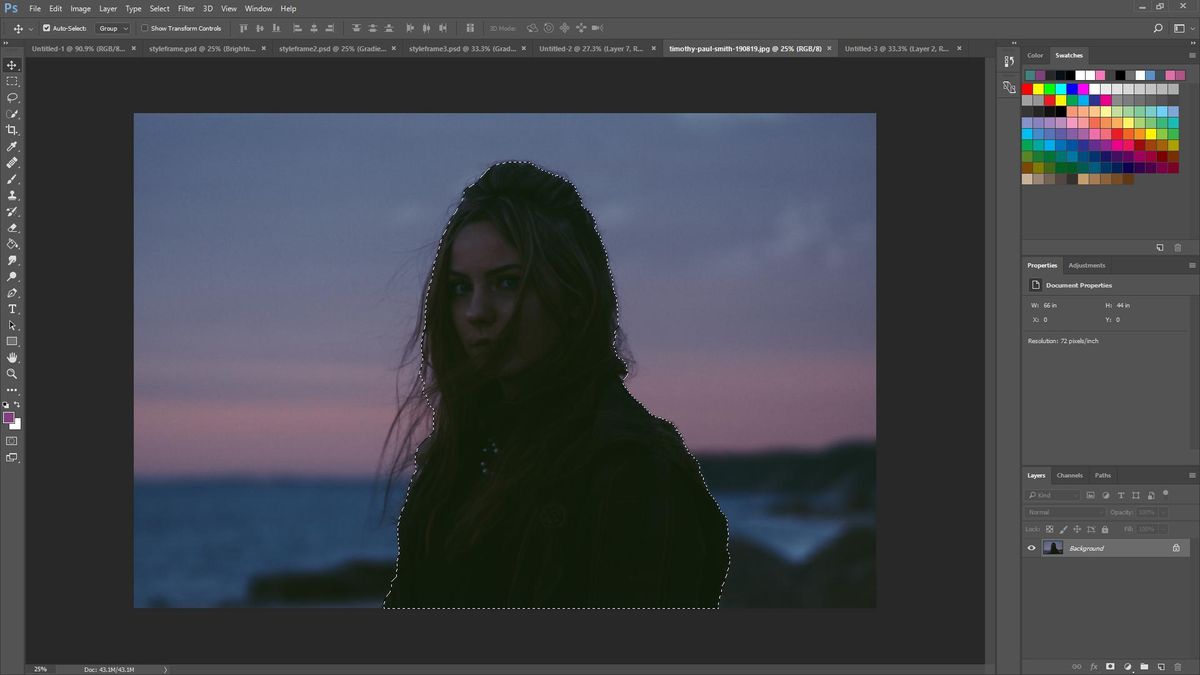The width and height of the screenshot is (1200, 675).
Task: Activate the Clone Stamp tool
Action: pos(12,195)
